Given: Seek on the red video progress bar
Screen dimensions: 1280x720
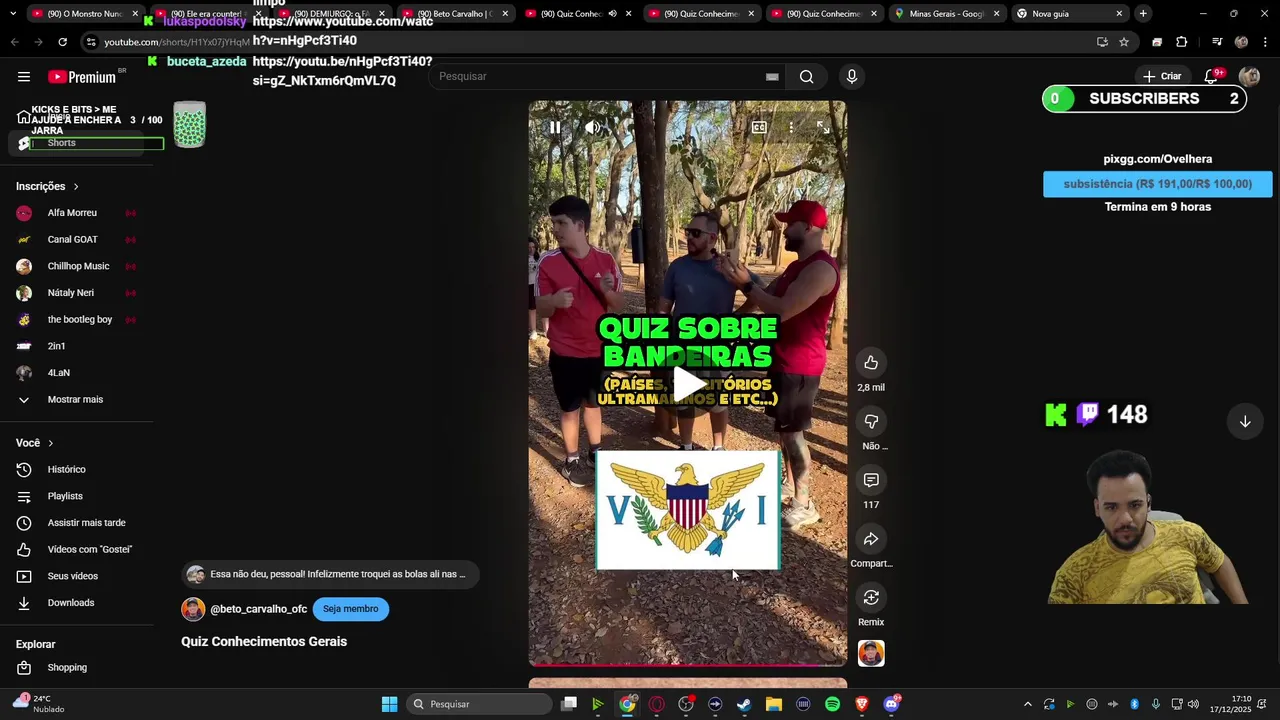Looking at the screenshot, I should click(x=687, y=664).
